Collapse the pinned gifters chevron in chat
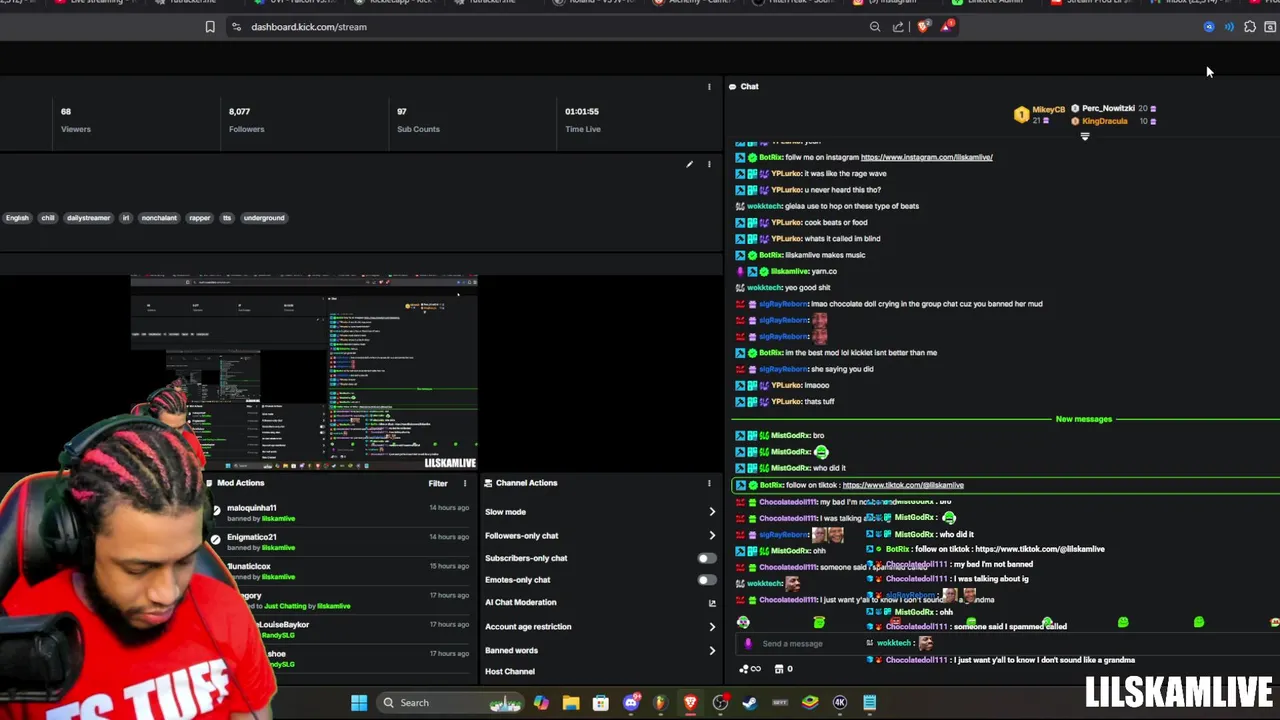The width and height of the screenshot is (1280, 720). pyautogui.click(x=1085, y=137)
